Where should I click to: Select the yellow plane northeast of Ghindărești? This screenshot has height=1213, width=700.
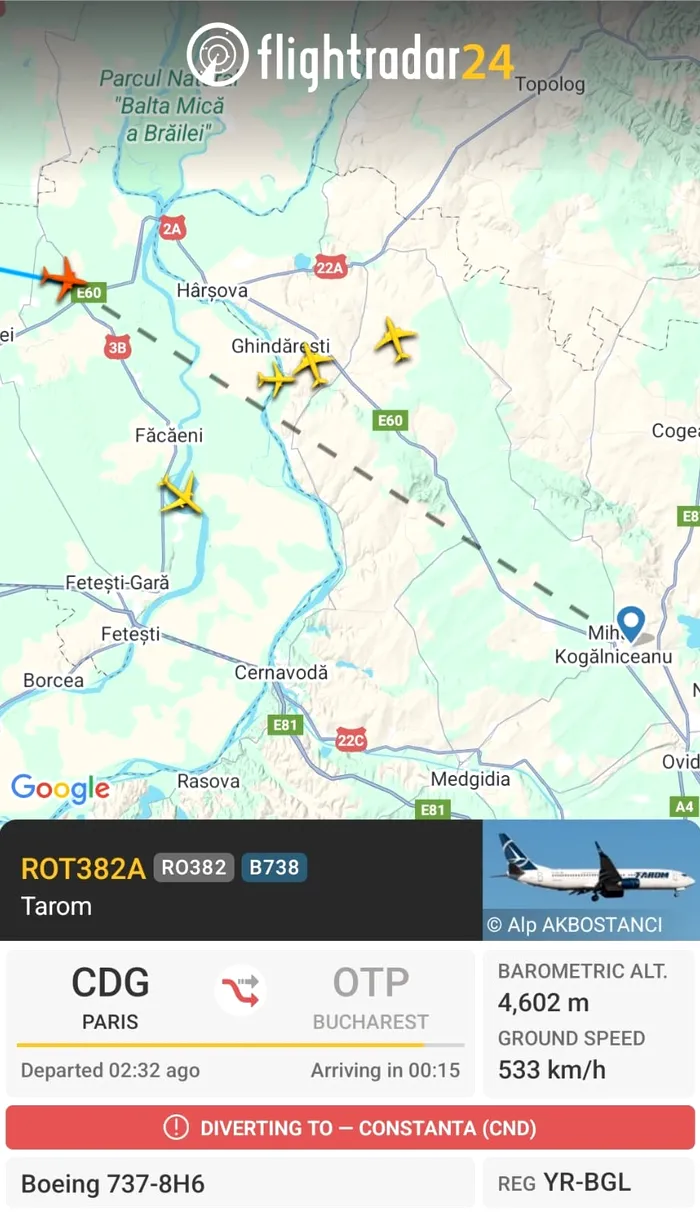[396, 339]
